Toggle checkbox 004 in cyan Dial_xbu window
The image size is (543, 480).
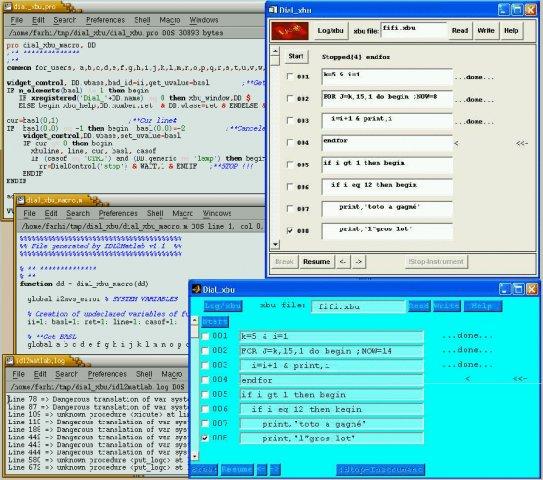(x=205, y=380)
